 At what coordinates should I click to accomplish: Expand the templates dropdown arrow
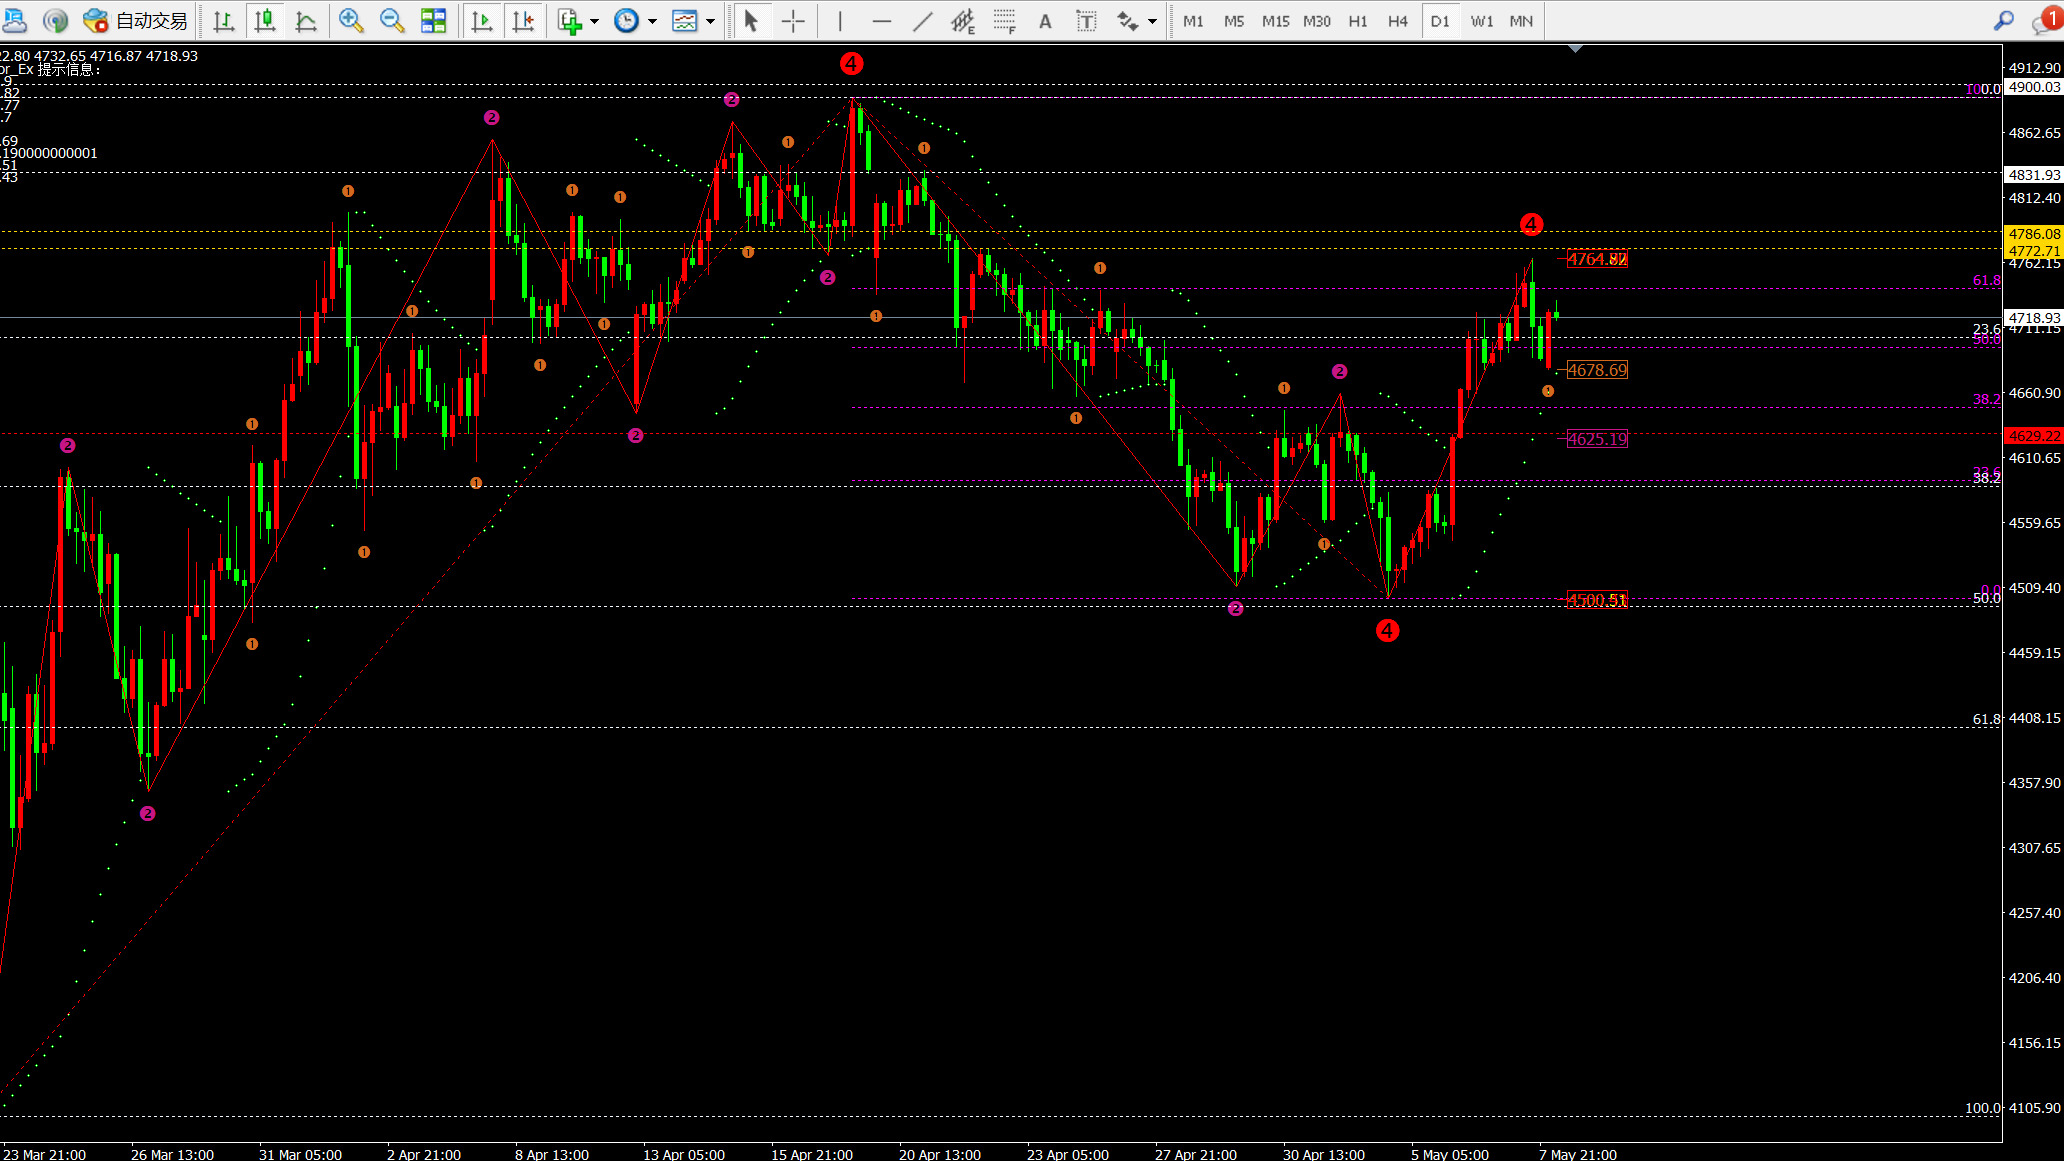[x=710, y=21]
